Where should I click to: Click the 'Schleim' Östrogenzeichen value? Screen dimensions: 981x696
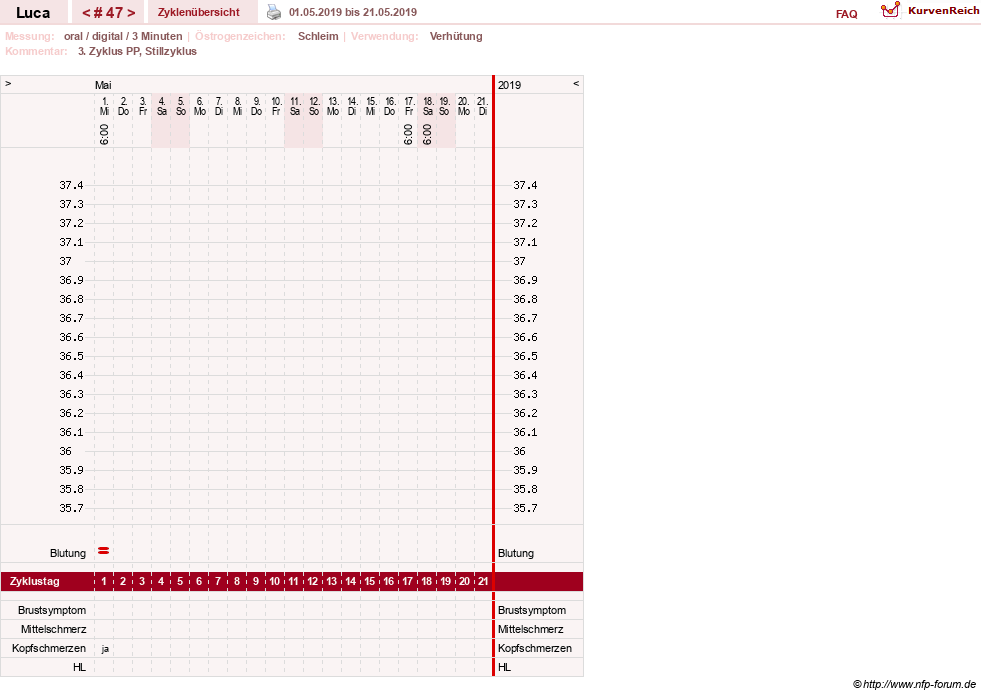[318, 36]
